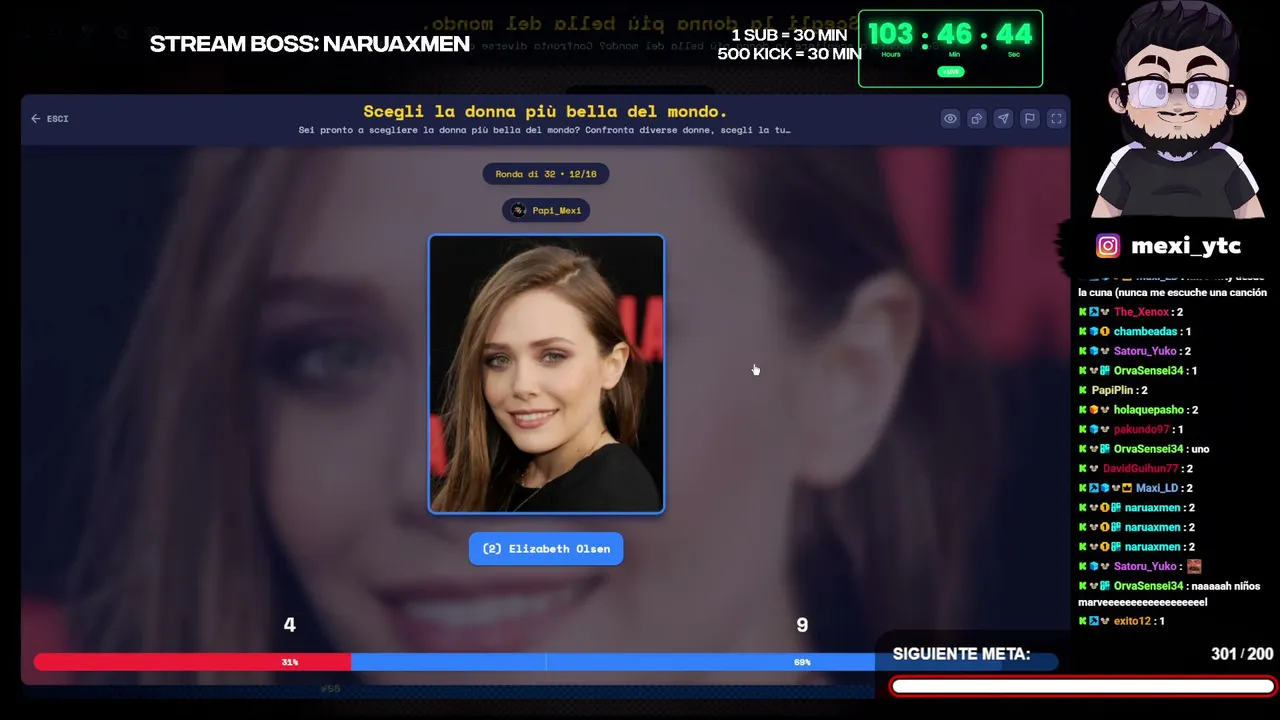Report using the flag icon
This screenshot has height=720, width=1280.
point(1029,119)
